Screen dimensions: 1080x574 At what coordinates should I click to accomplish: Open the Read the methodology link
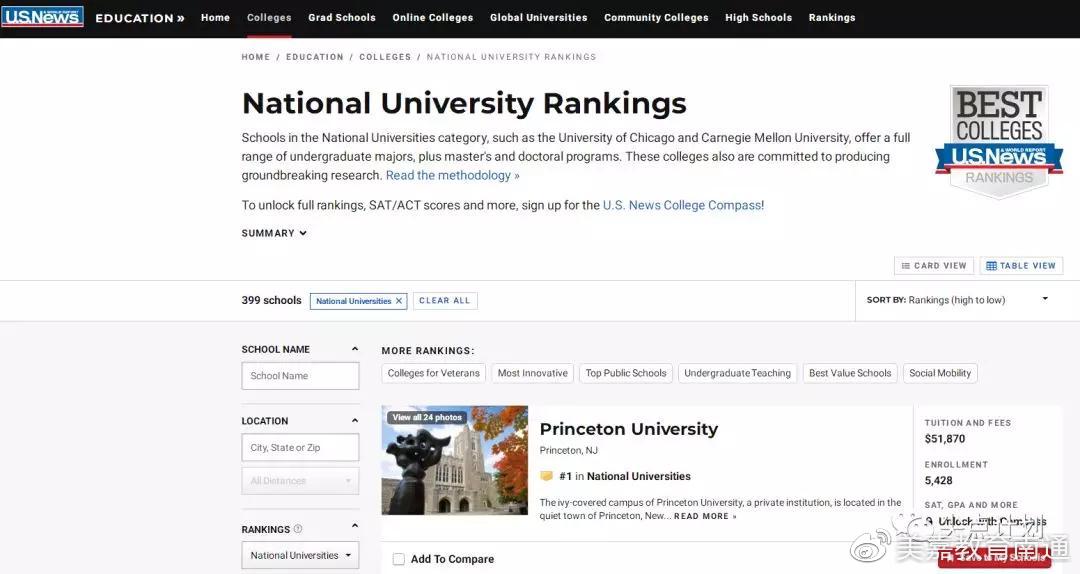[x=452, y=176]
